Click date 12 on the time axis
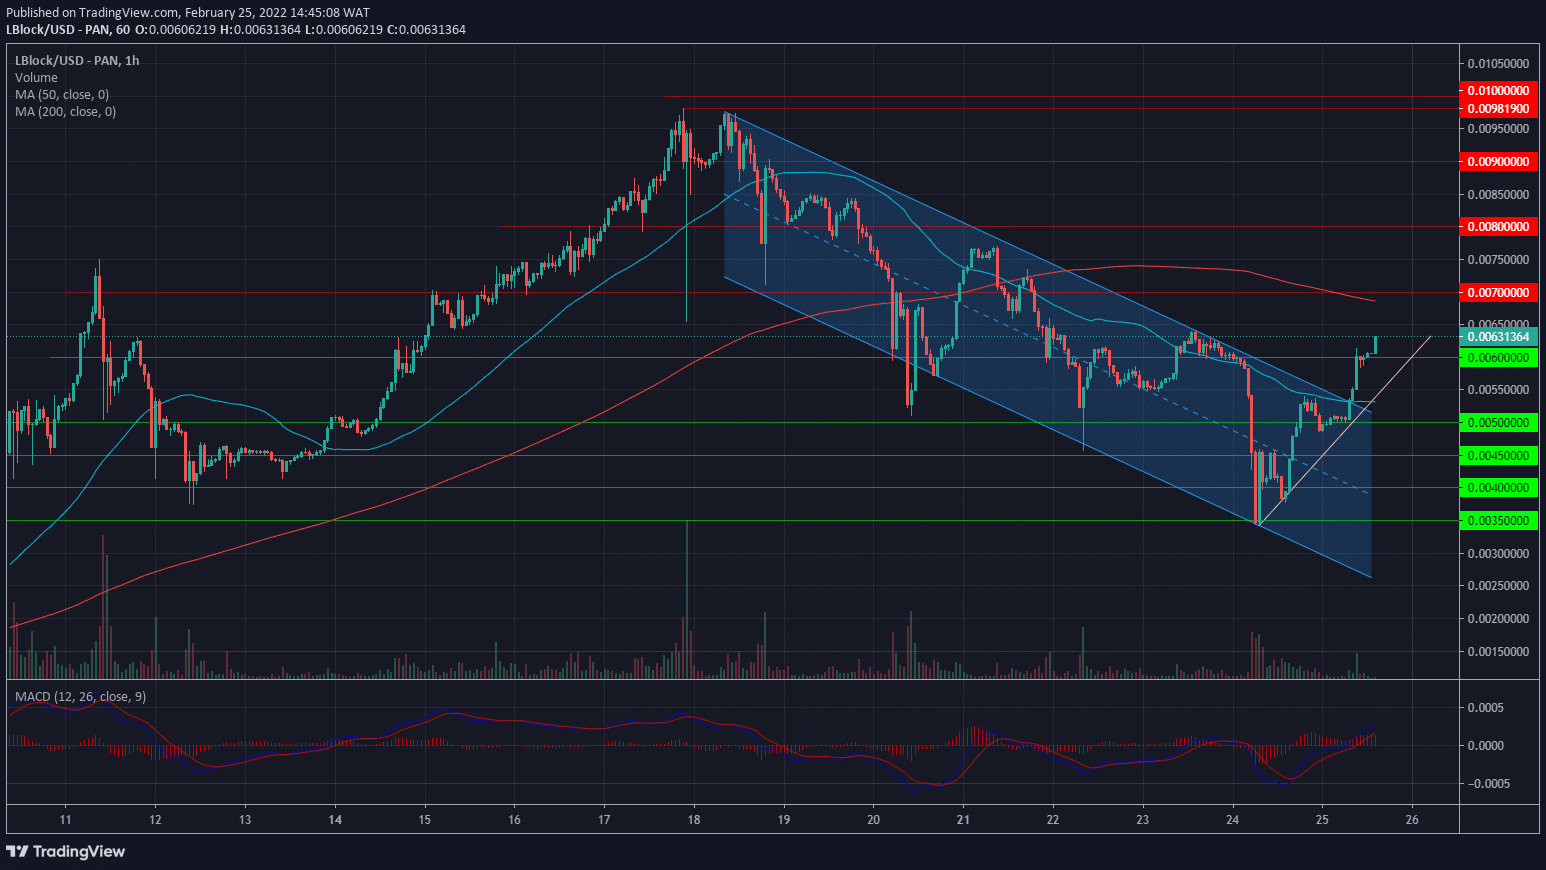 pyautogui.click(x=155, y=820)
